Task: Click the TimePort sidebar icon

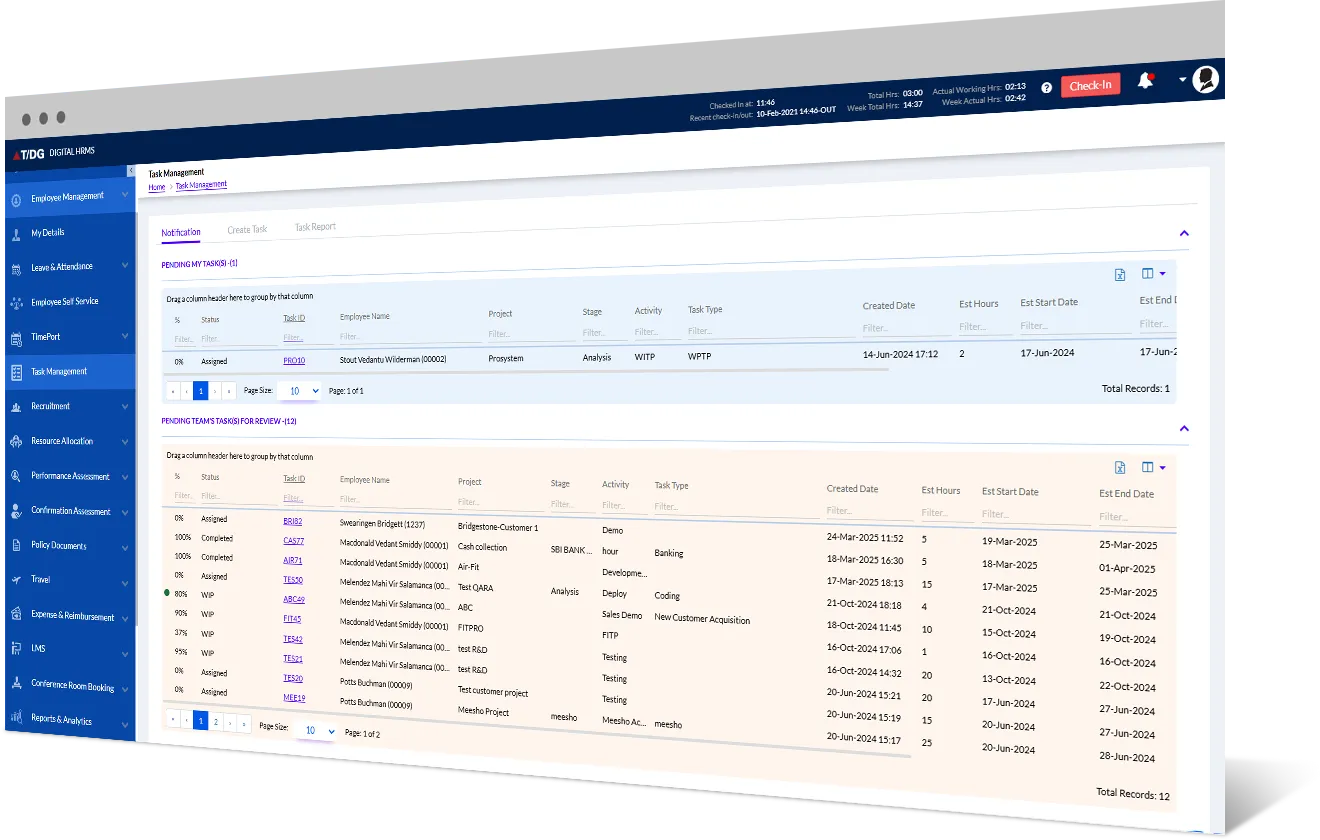Action: (x=16, y=337)
